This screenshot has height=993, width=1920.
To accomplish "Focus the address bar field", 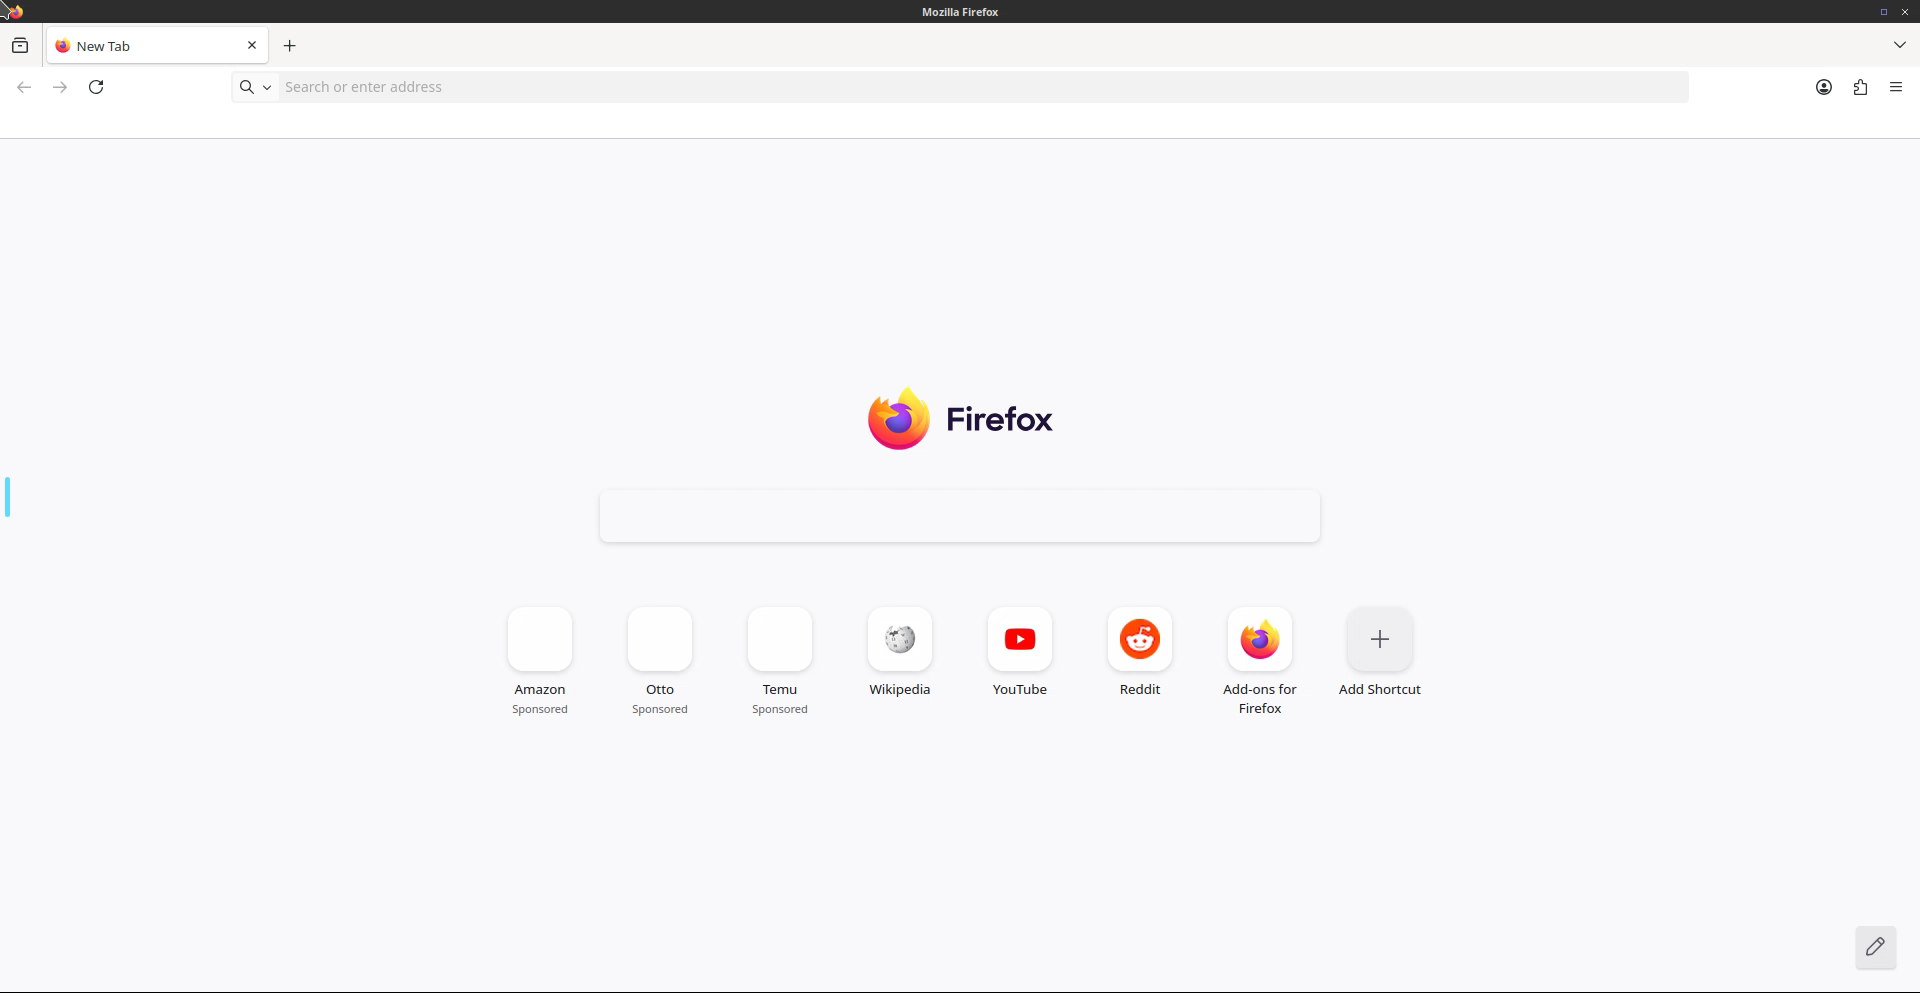I will click(x=980, y=87).
